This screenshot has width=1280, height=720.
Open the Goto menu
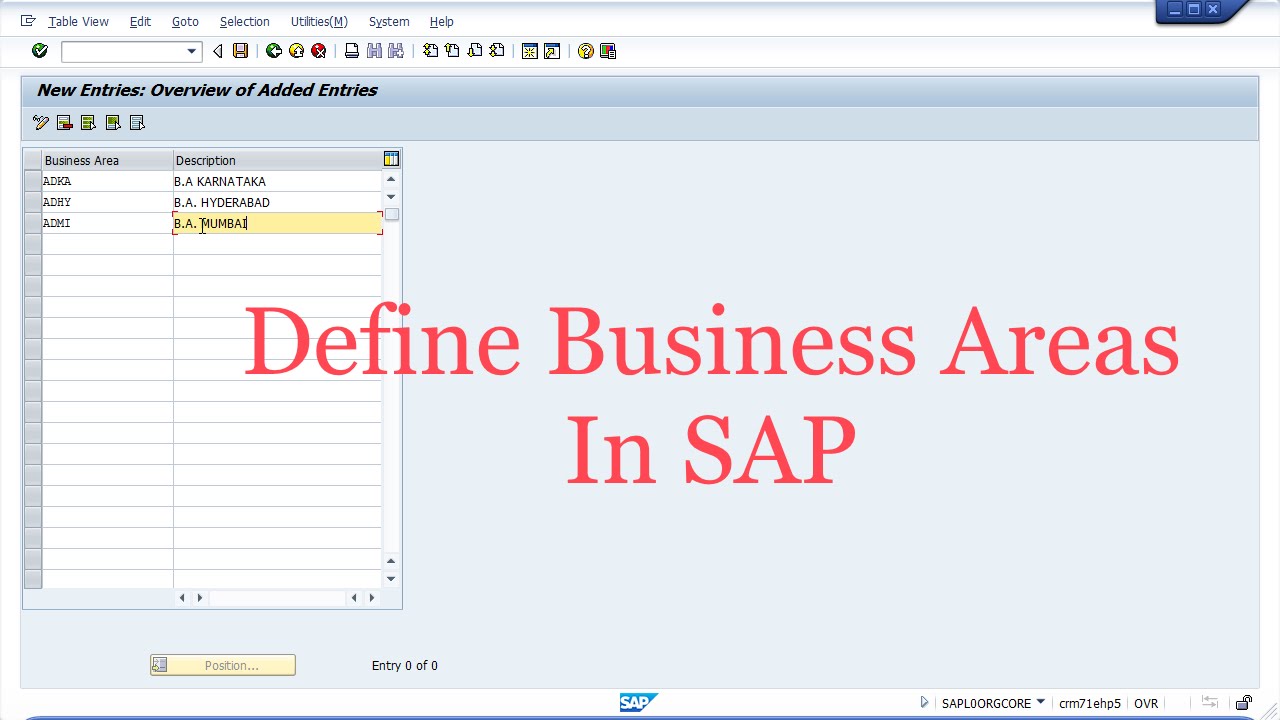coord(185,21)
